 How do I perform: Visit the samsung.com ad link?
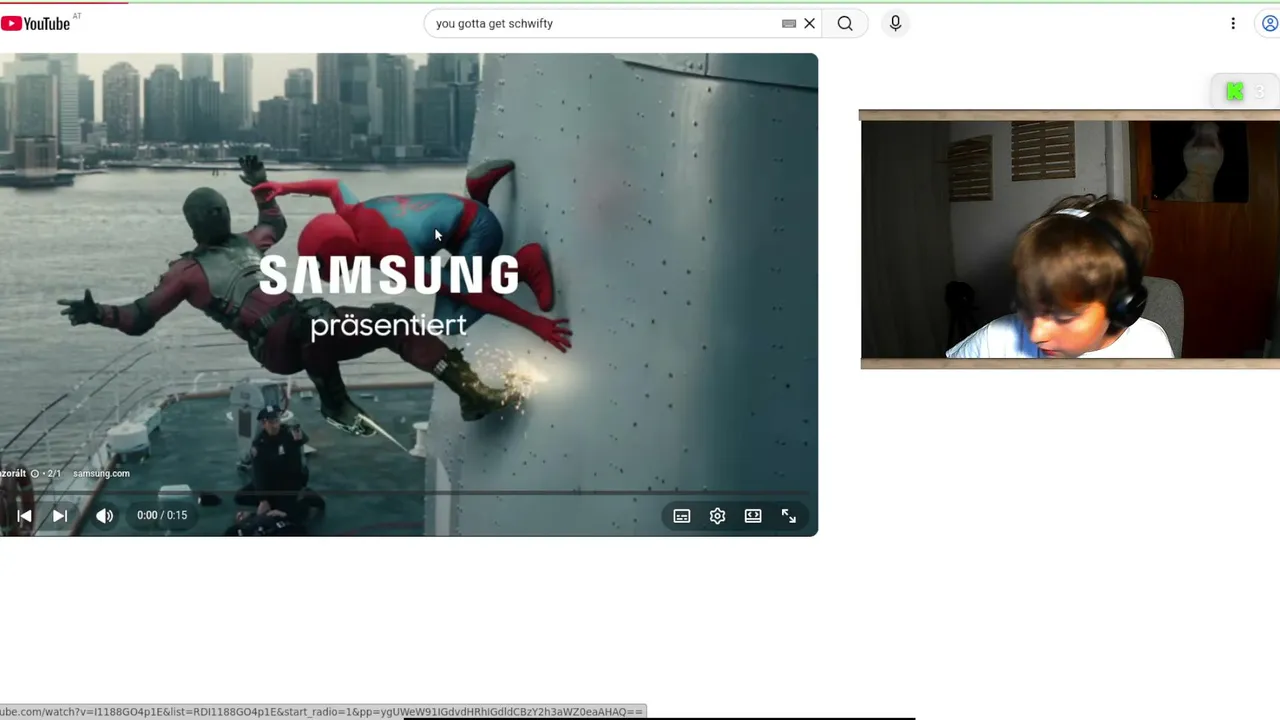click(101, 474)
